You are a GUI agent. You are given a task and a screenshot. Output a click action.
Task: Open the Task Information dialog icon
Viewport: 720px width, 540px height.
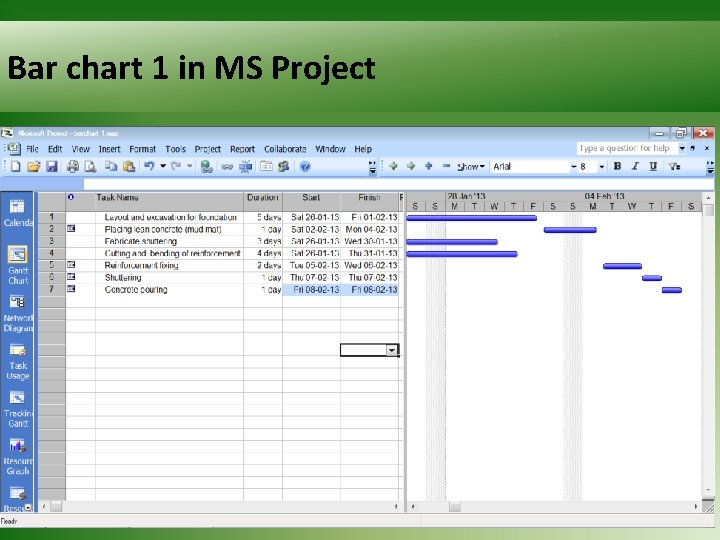point(266,166)
